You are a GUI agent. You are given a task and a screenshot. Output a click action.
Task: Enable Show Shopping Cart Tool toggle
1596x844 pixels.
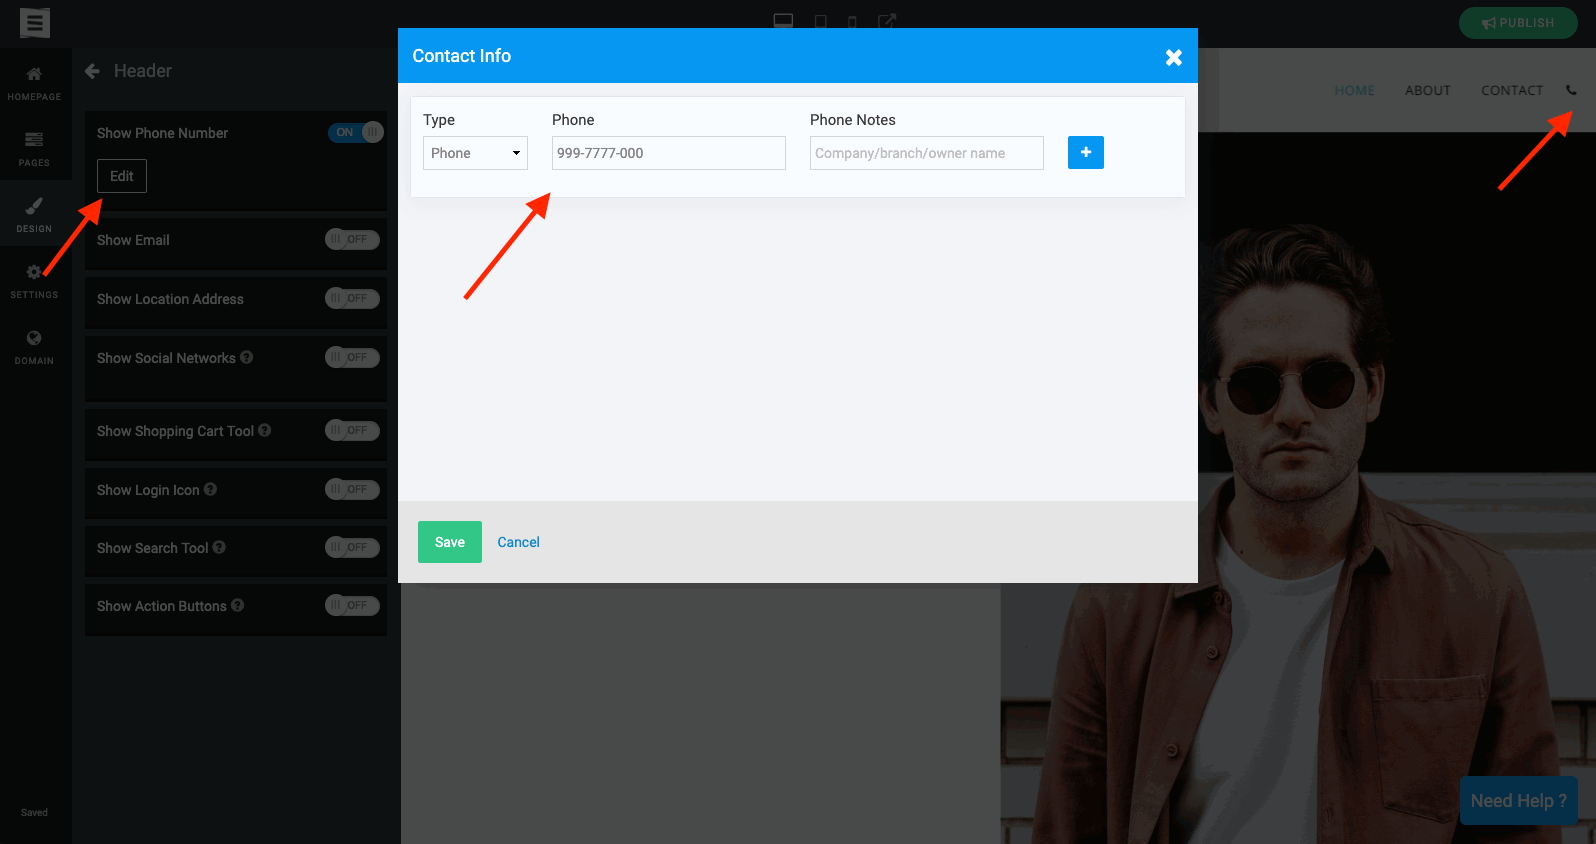(352, 430)
